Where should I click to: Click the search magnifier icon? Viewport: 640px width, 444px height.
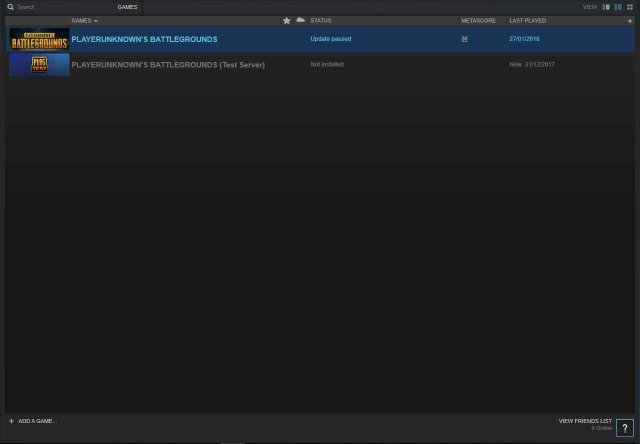[11, 7]
